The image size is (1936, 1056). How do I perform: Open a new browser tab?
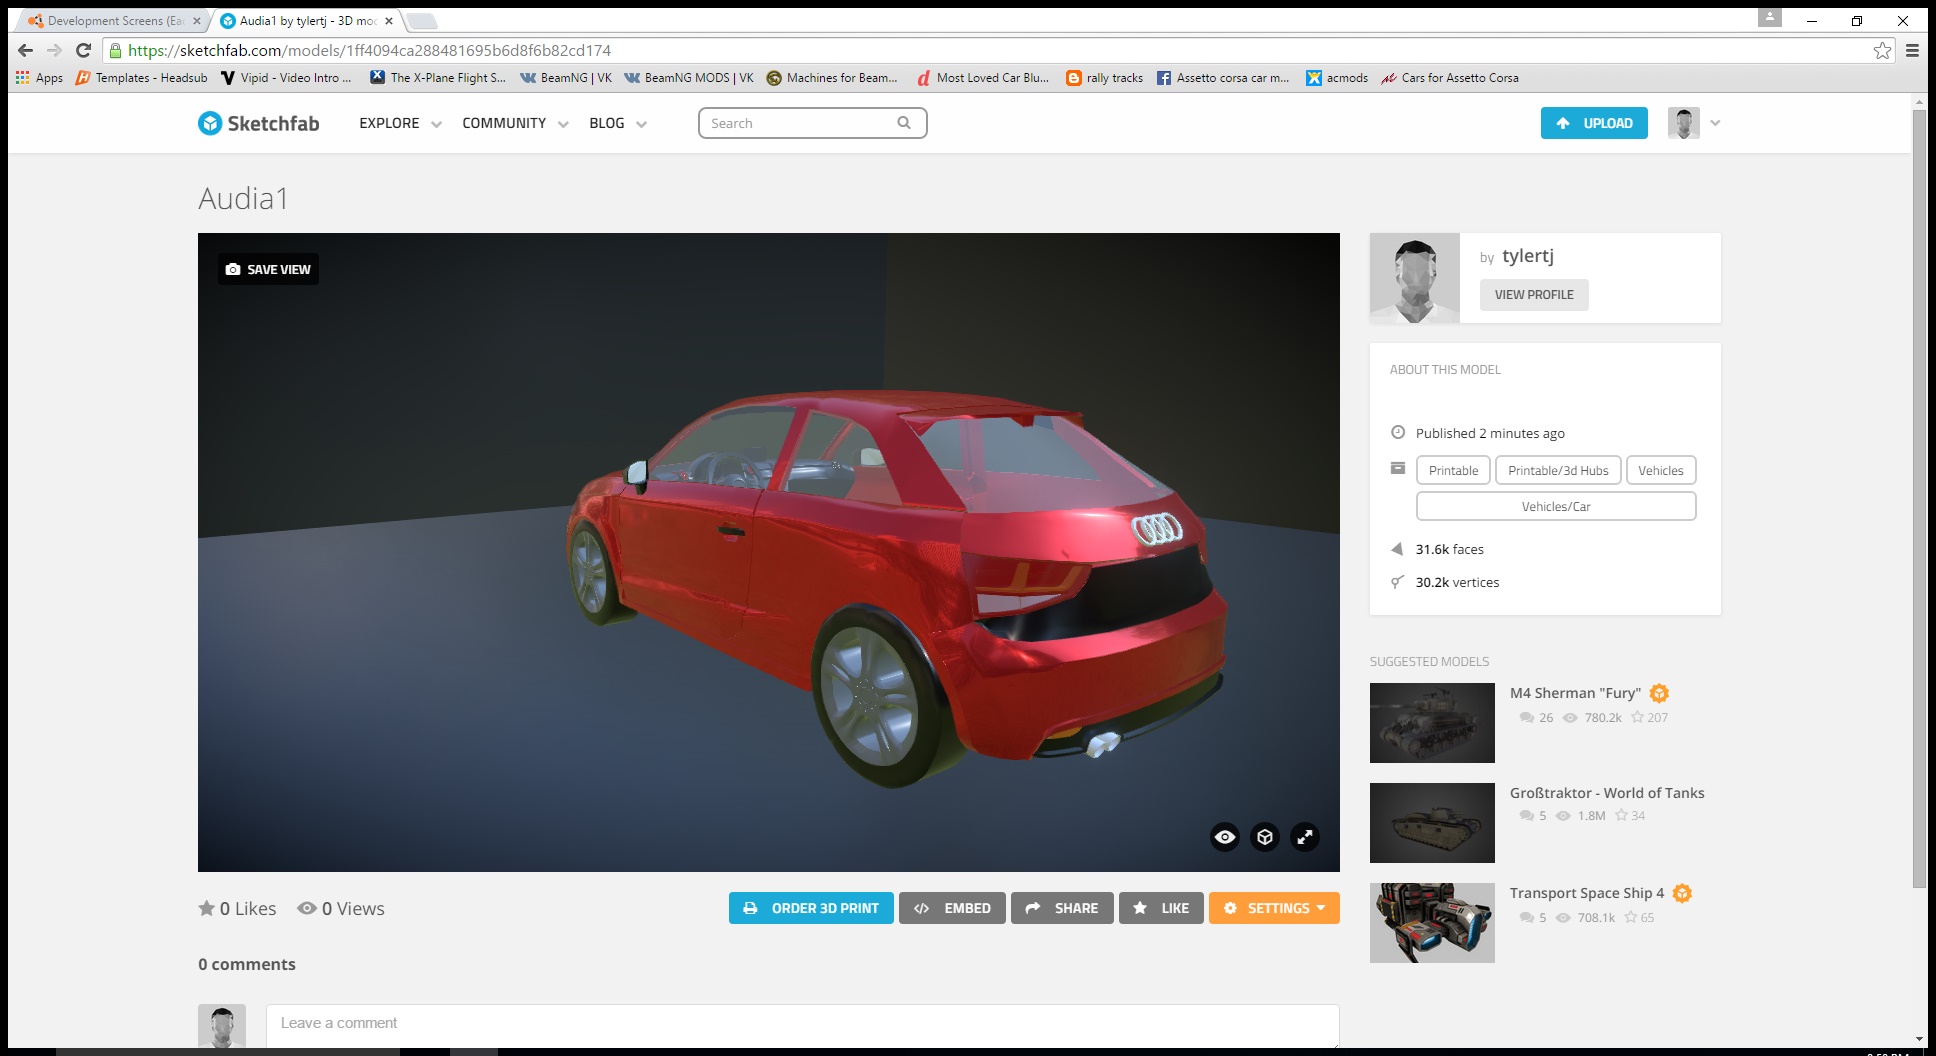coord(422,20)
